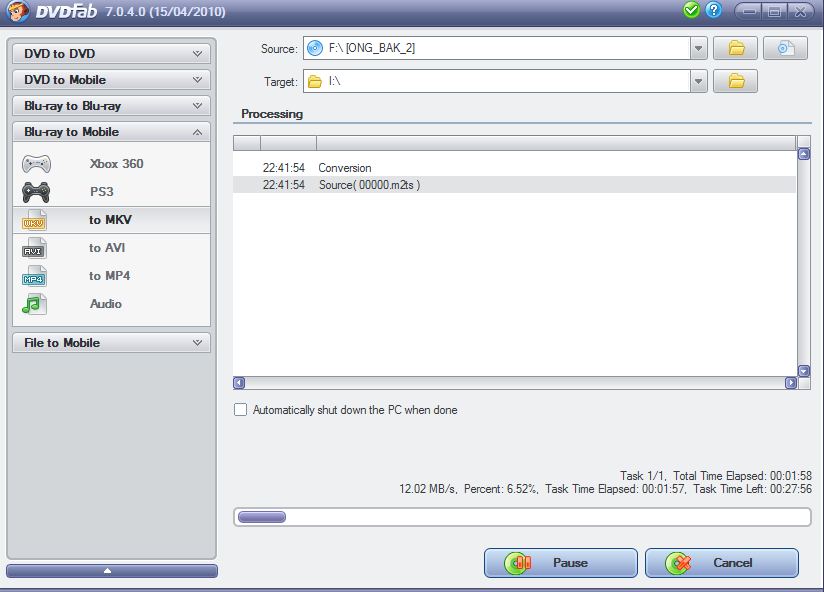
Task: Click the Source path input field
Action: 497,48
